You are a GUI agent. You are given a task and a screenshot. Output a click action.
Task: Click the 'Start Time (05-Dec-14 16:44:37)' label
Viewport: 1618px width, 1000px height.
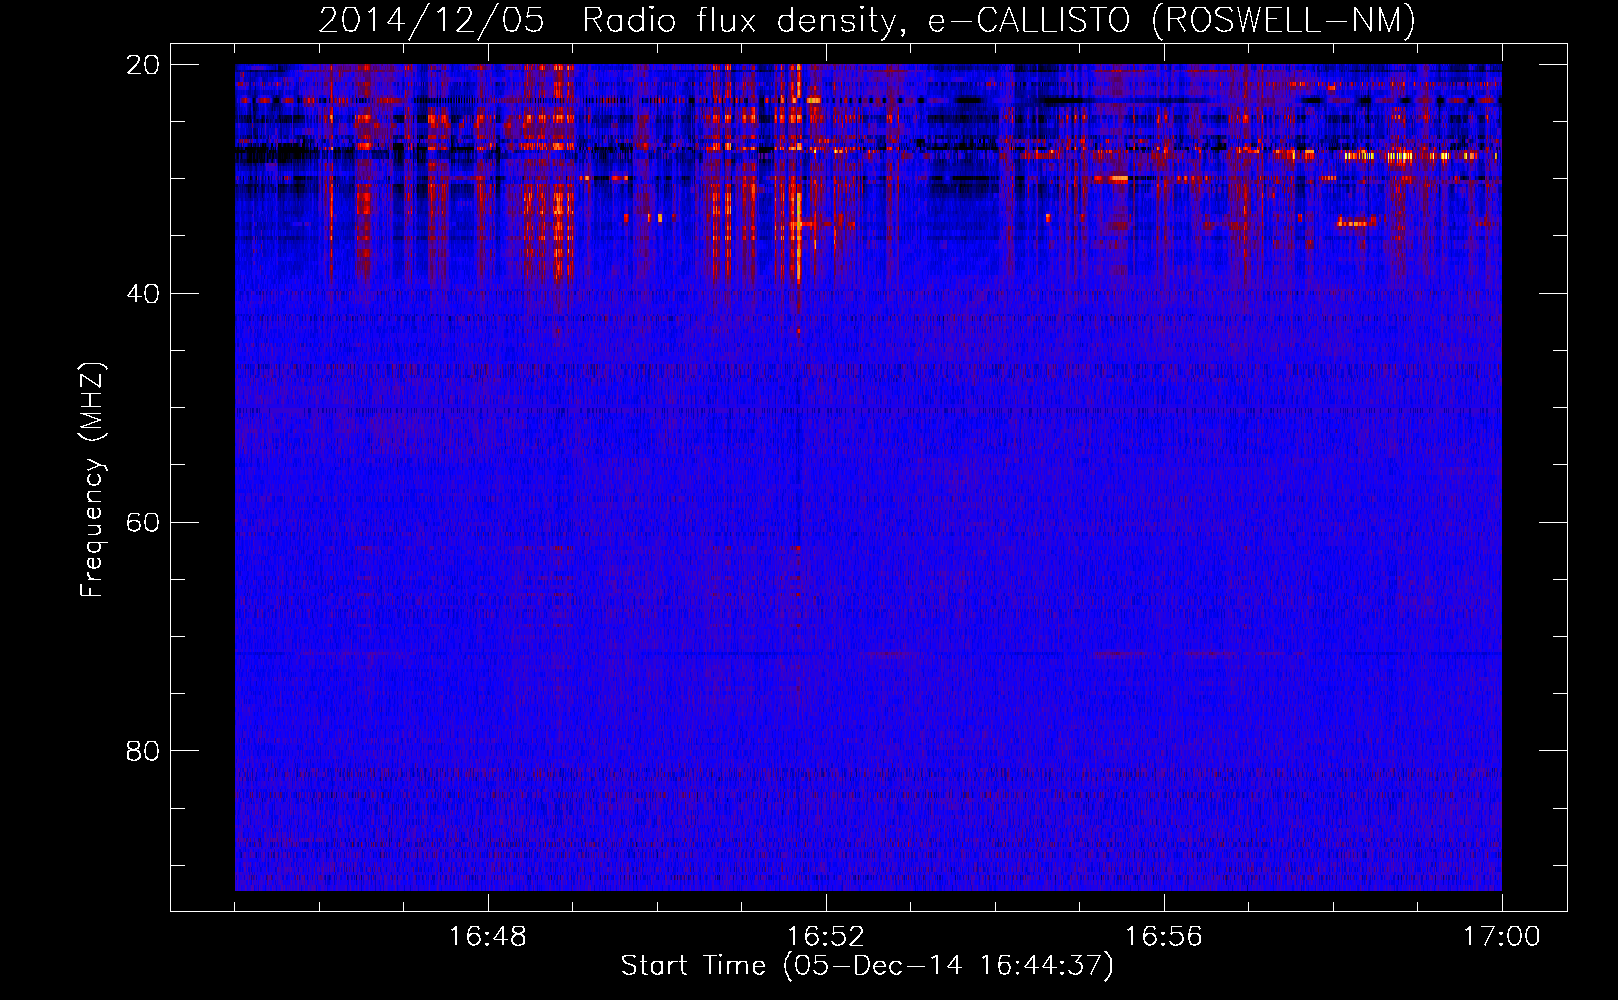point(867,966)
